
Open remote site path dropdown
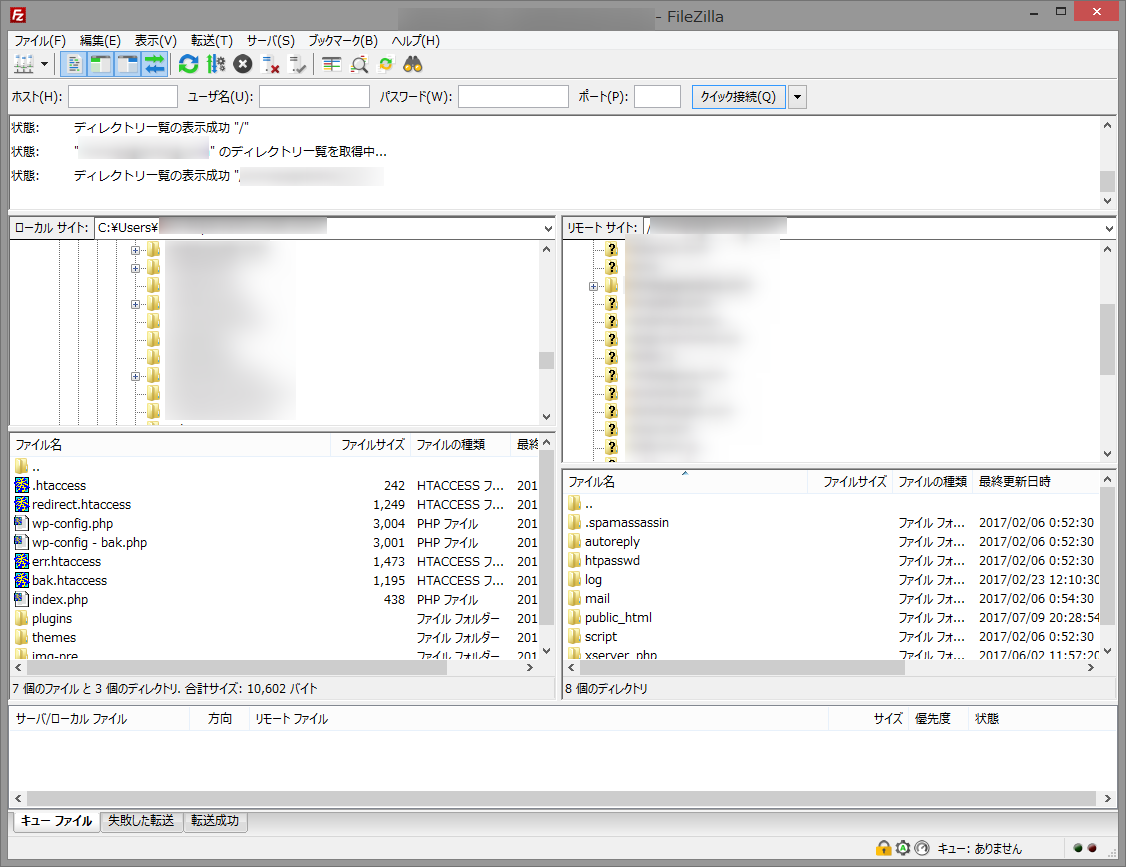click(x=1109, y=228)
